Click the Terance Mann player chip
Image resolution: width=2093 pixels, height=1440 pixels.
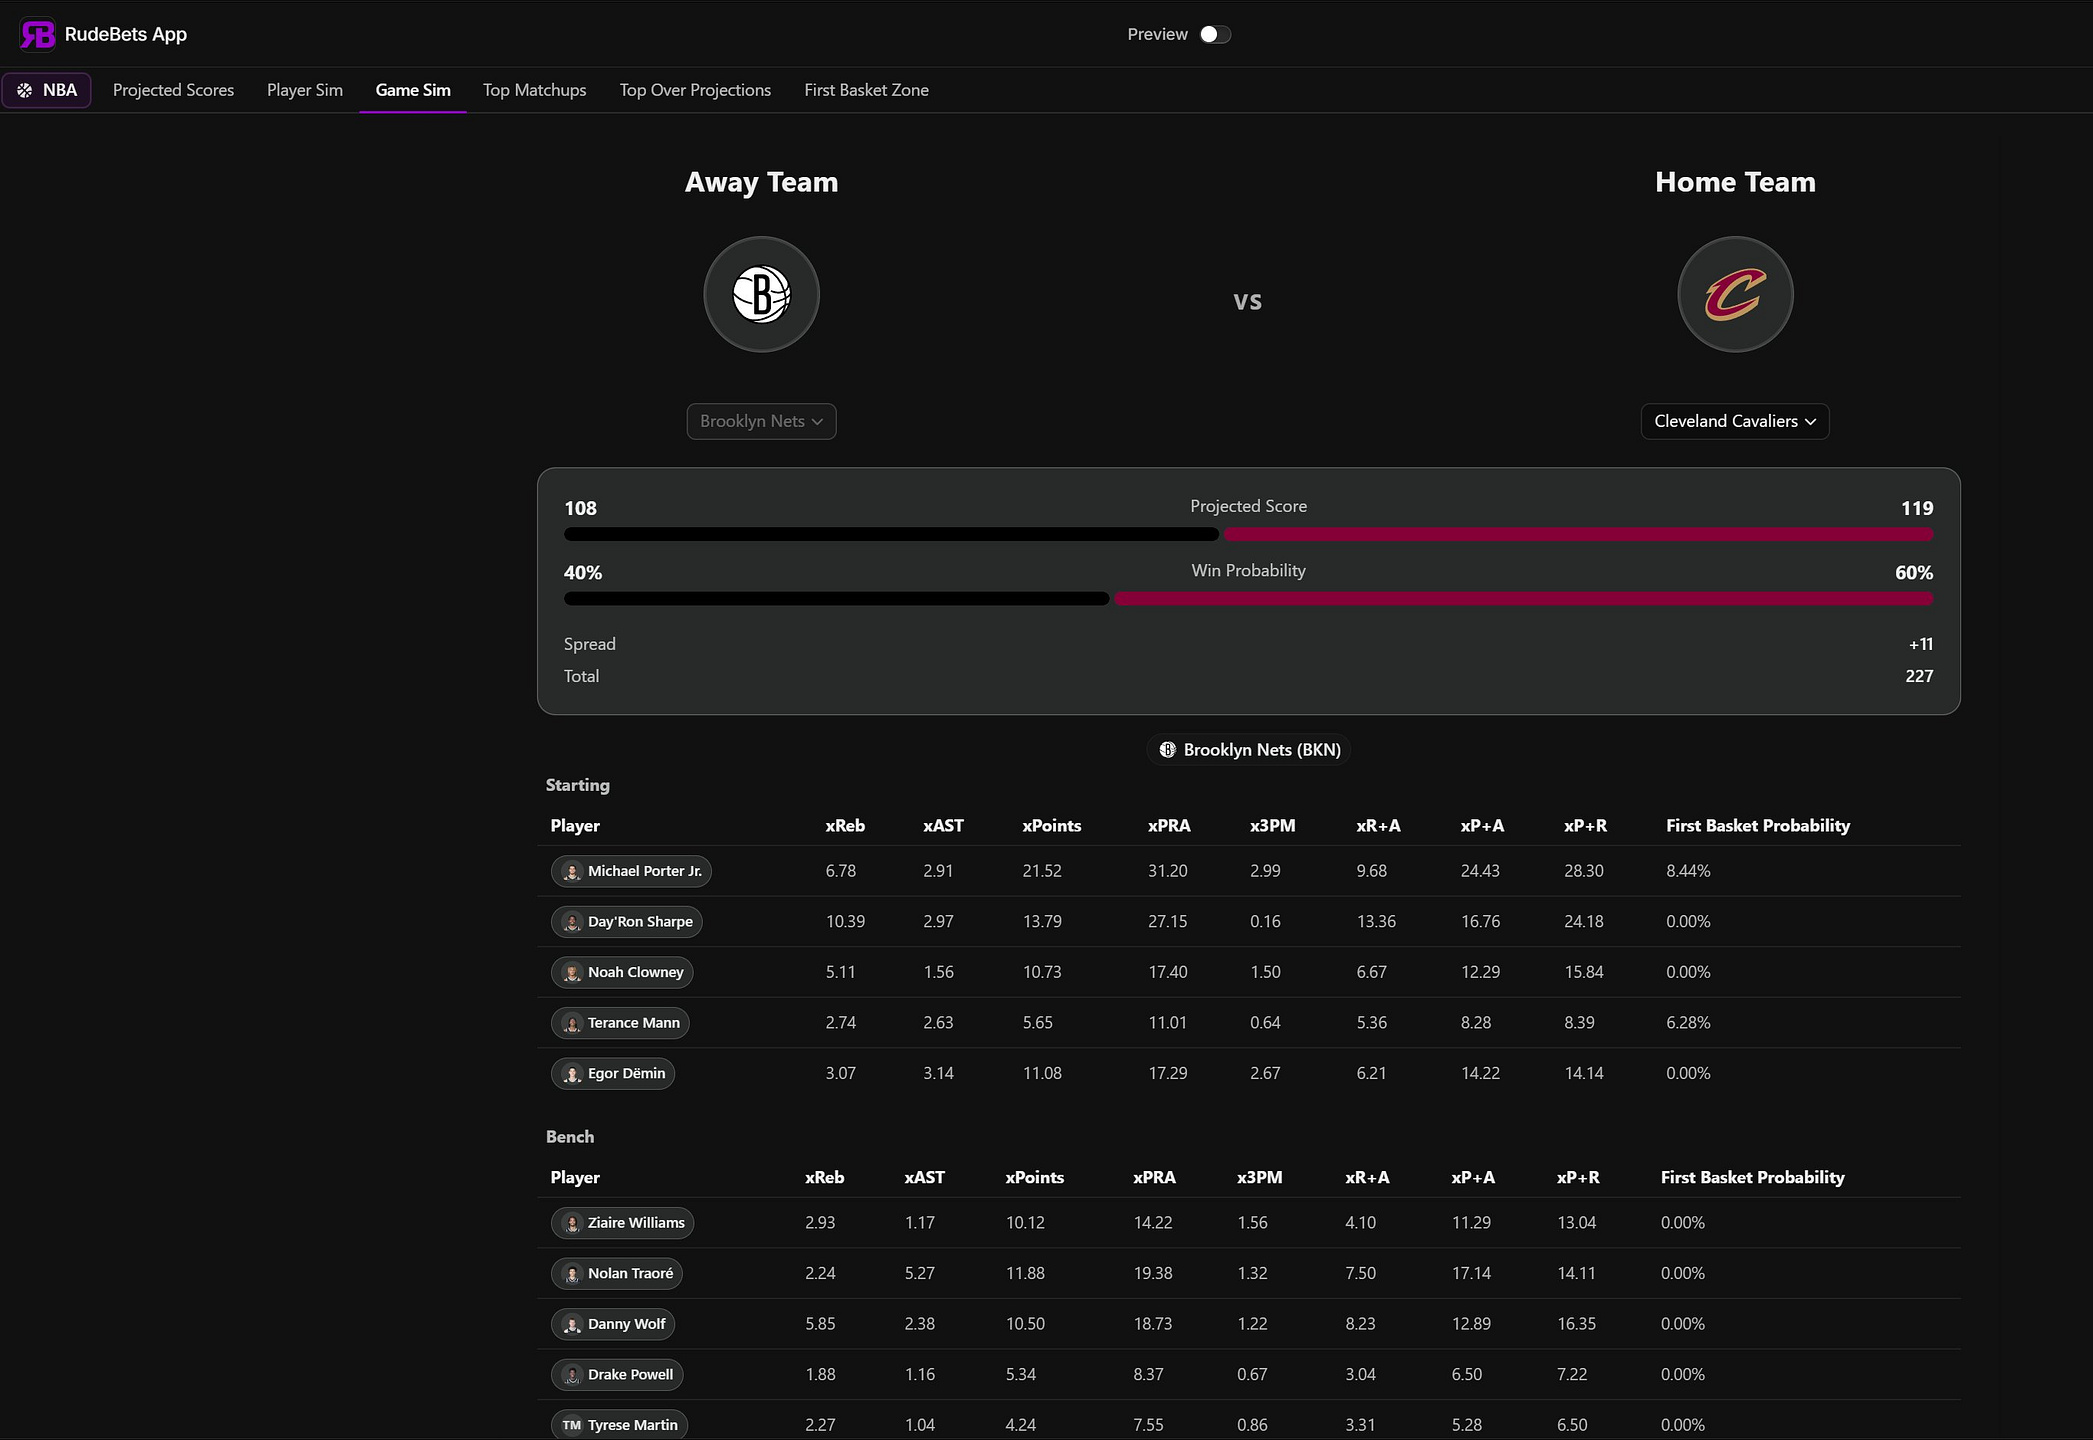click(620, 1023)
